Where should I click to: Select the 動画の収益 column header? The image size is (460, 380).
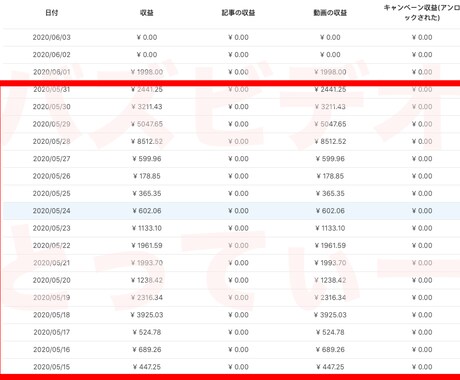click(x=330, y=13)
